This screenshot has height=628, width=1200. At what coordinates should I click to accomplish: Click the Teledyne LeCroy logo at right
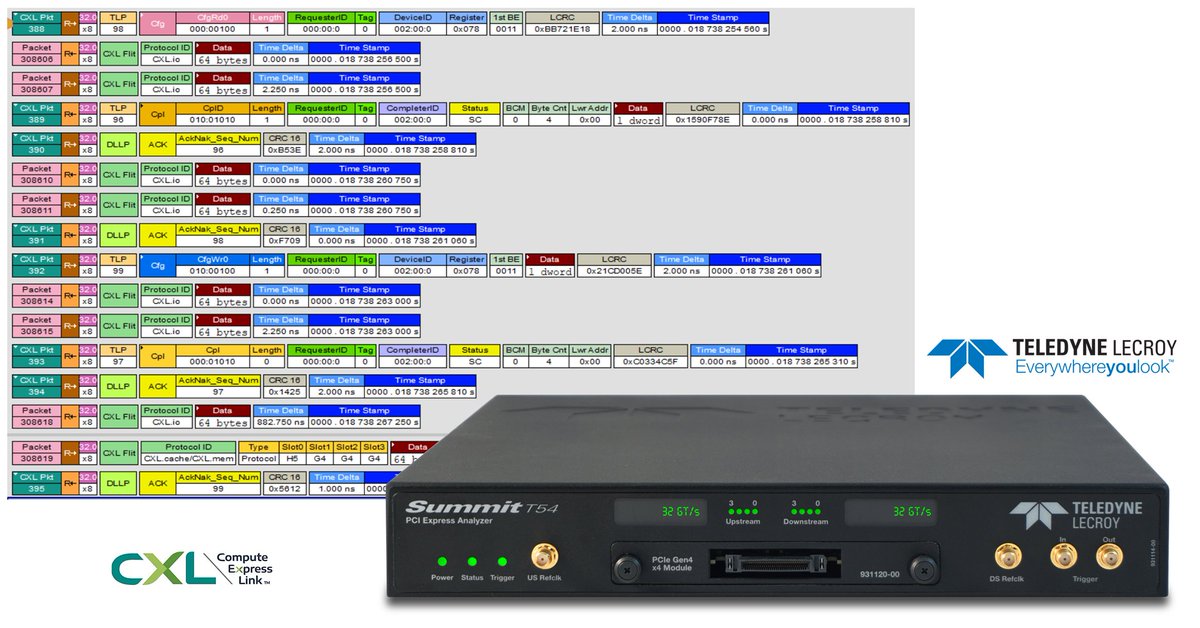1051,357
